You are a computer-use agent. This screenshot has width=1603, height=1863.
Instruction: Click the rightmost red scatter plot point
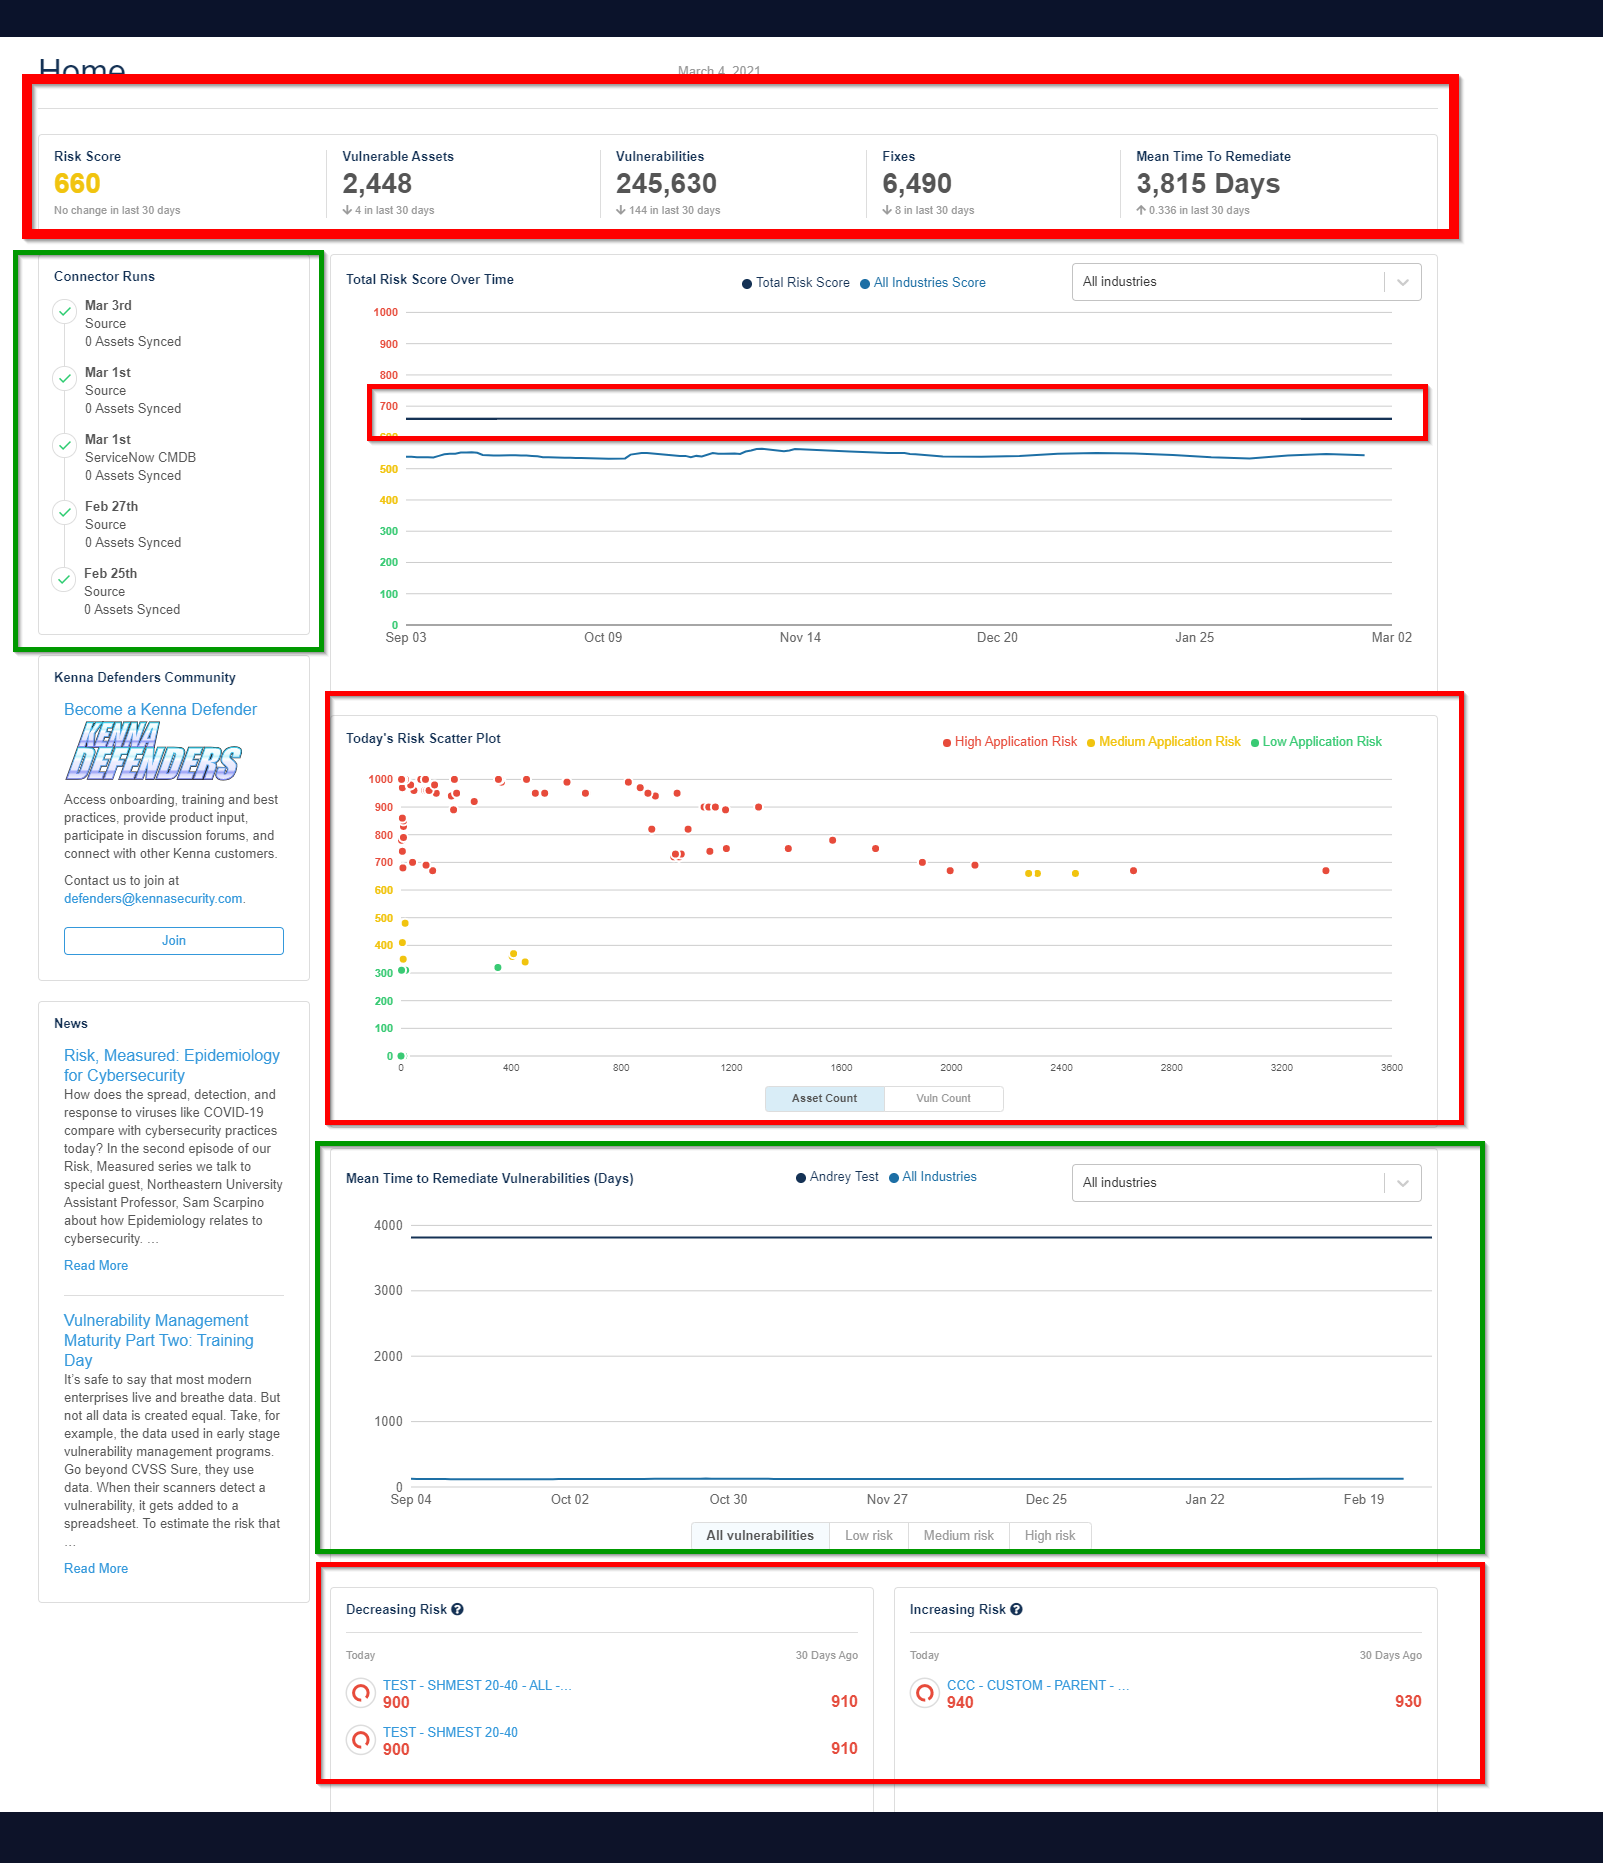1326,871
